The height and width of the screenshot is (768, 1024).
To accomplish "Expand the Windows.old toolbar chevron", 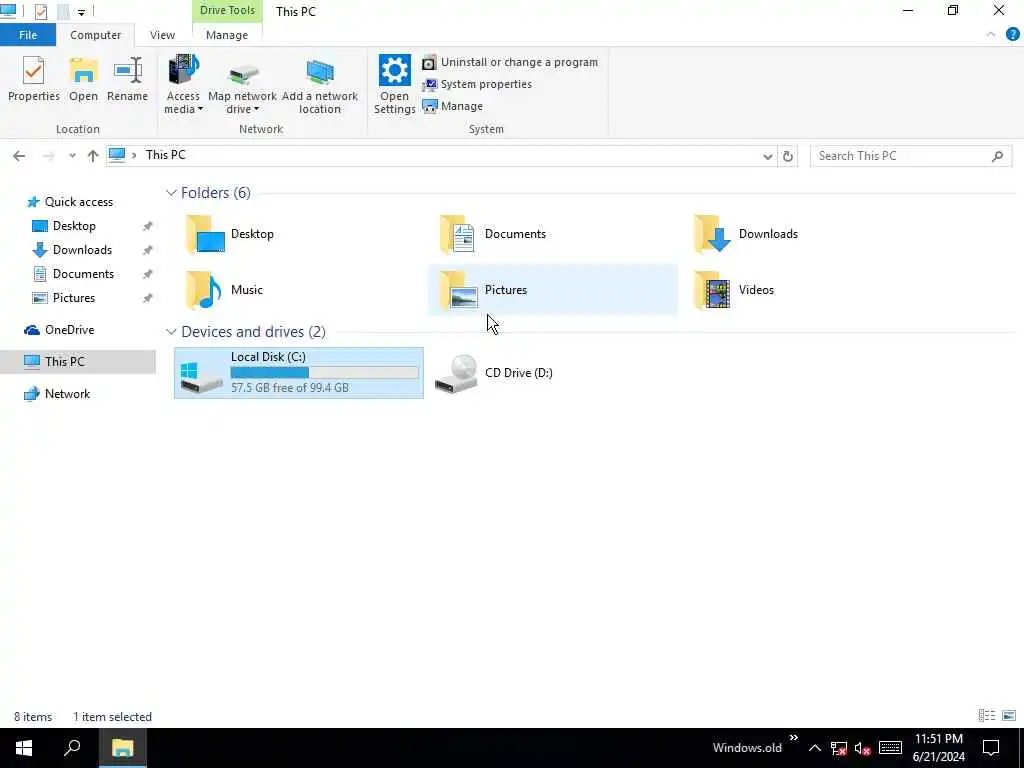I will [x=793, y=738].
